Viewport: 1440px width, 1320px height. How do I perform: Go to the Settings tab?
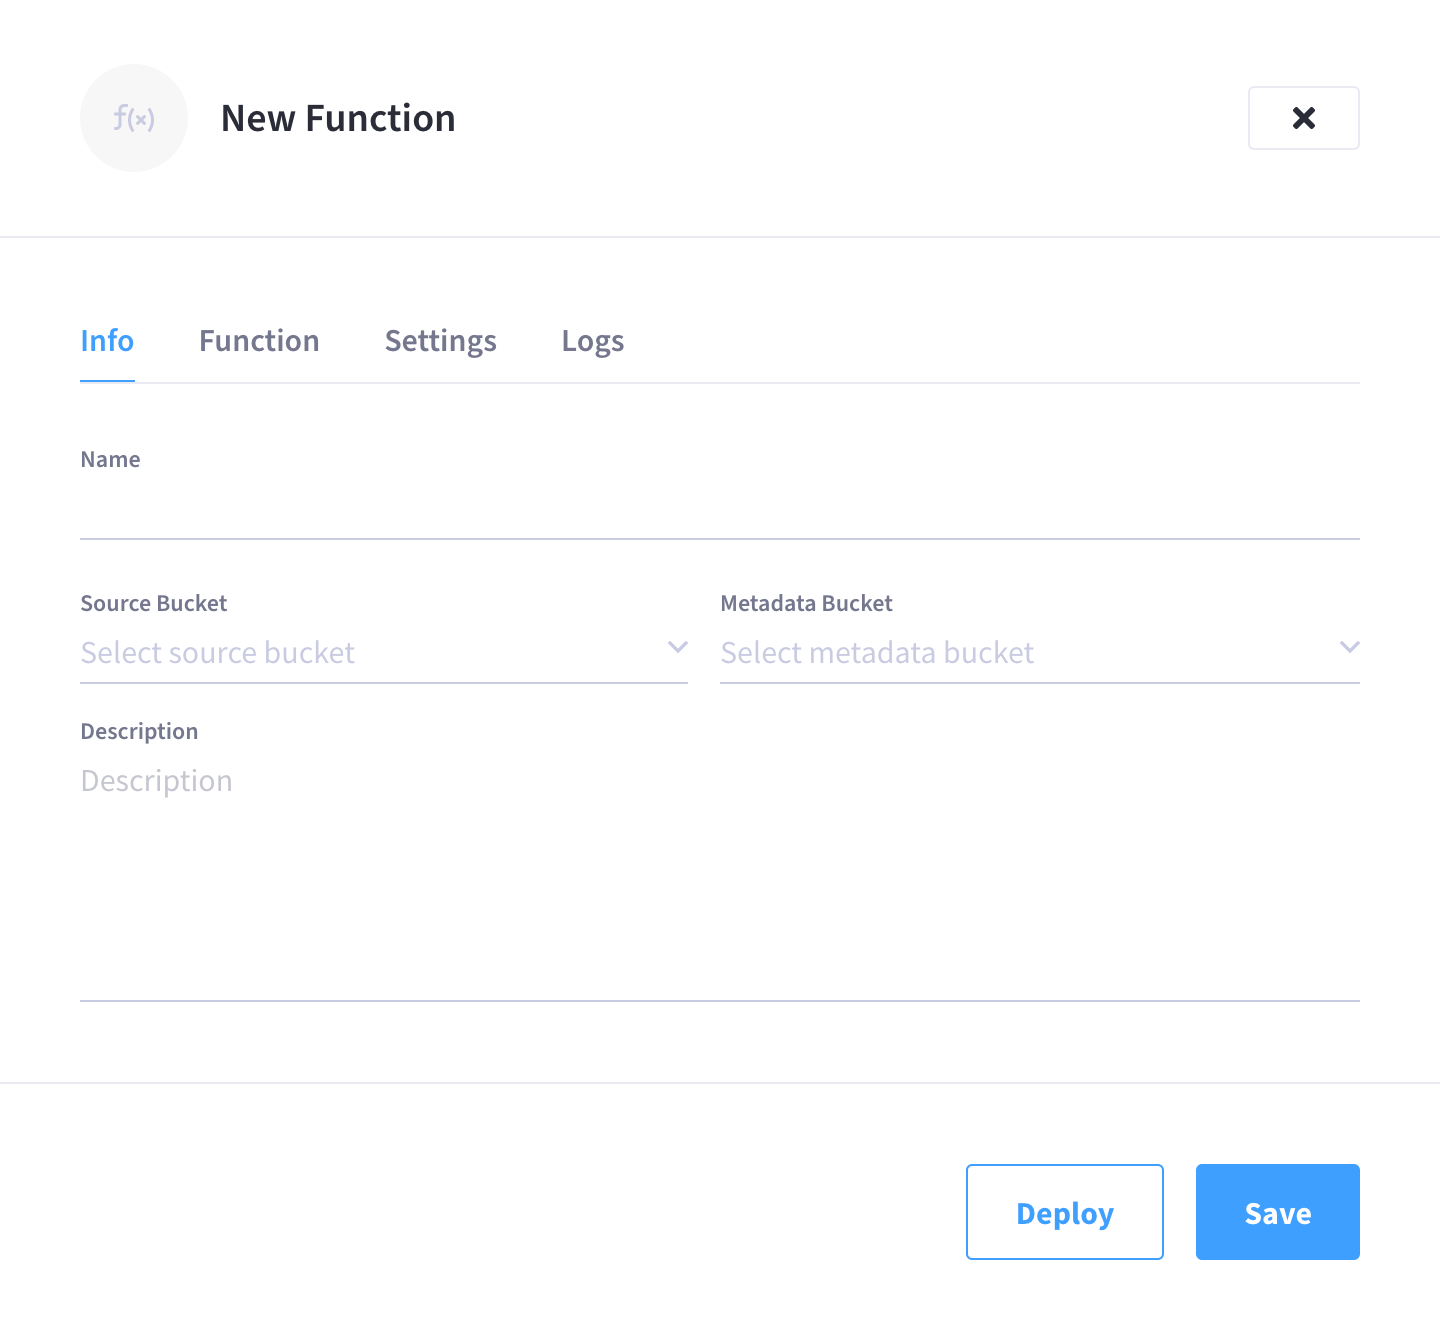coord(440,341)
